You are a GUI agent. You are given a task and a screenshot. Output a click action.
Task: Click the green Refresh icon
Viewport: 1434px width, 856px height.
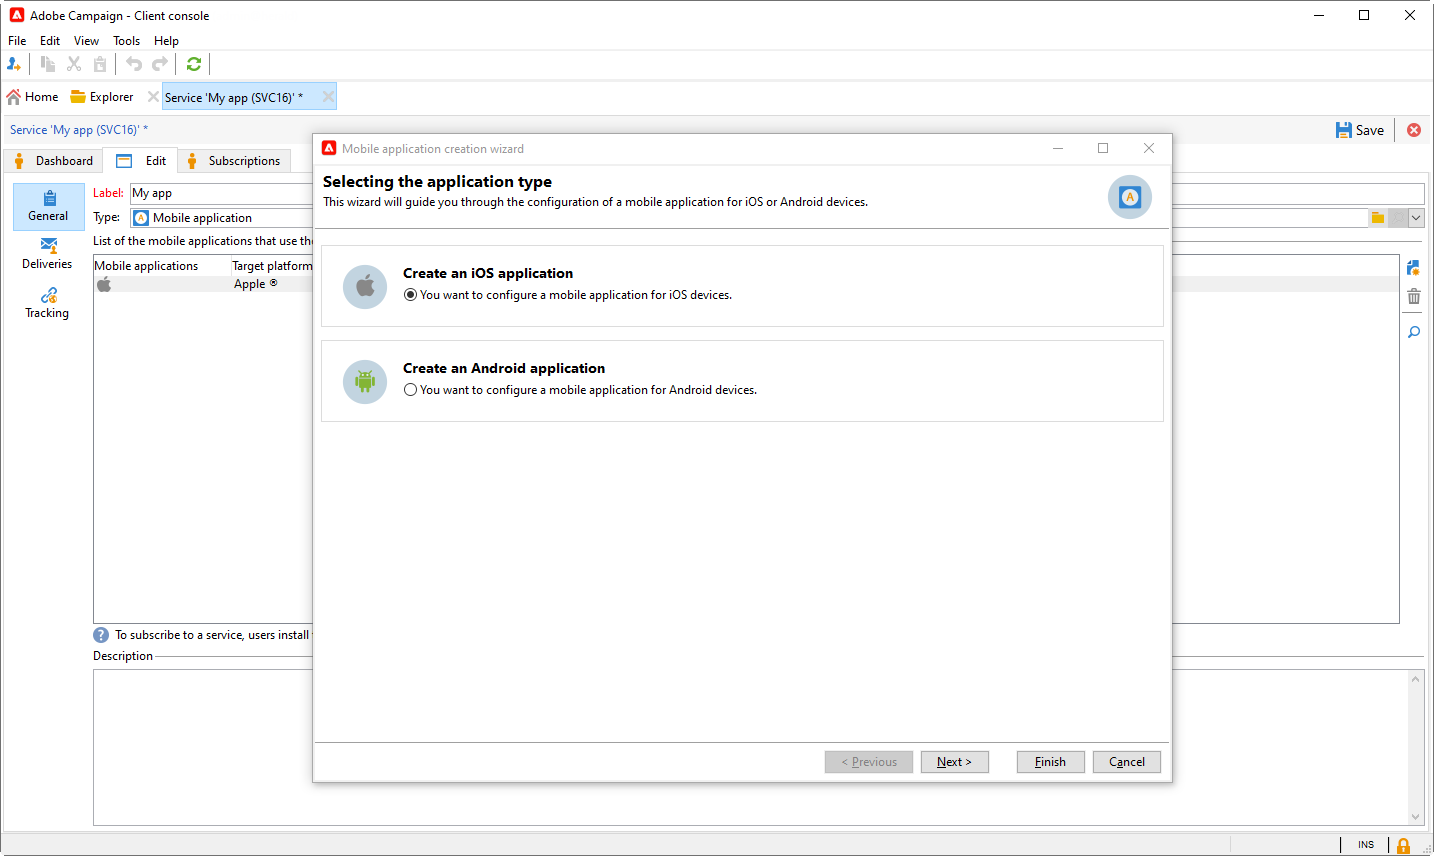point(194,64)
